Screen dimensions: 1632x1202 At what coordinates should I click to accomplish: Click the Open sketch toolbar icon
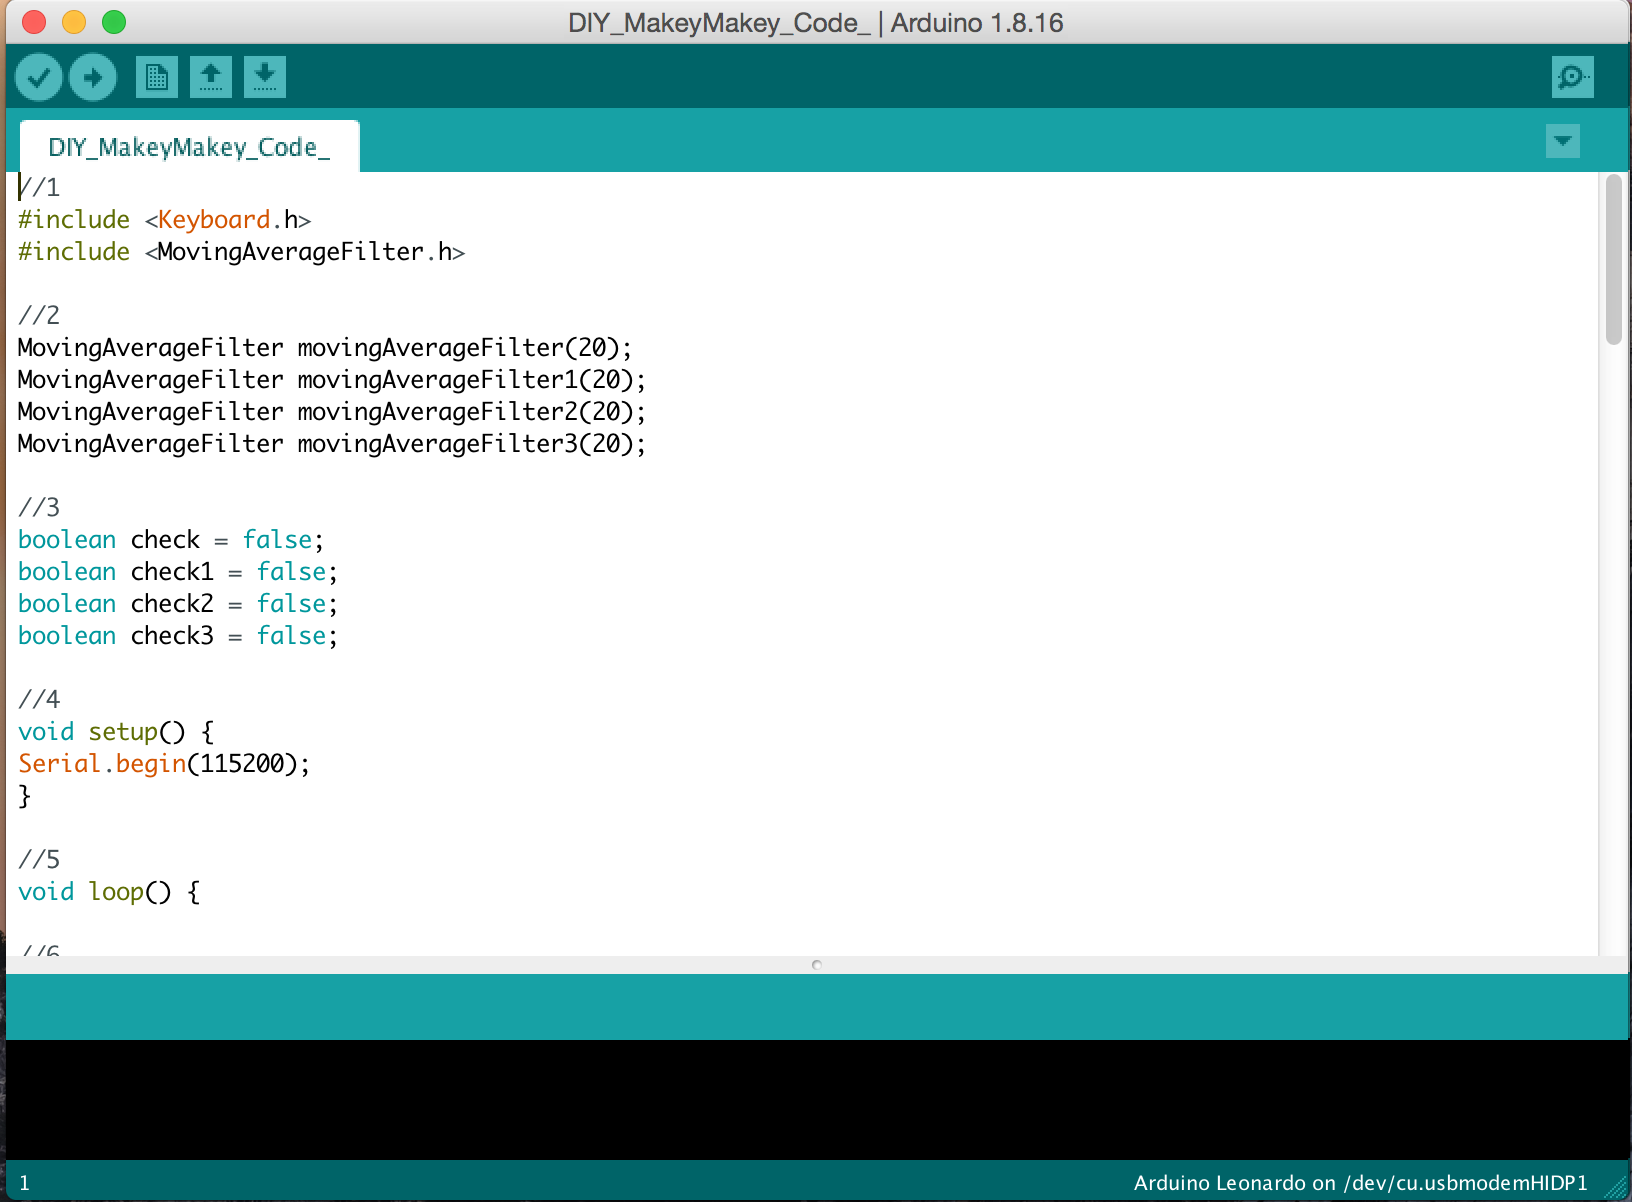(211, 76)
